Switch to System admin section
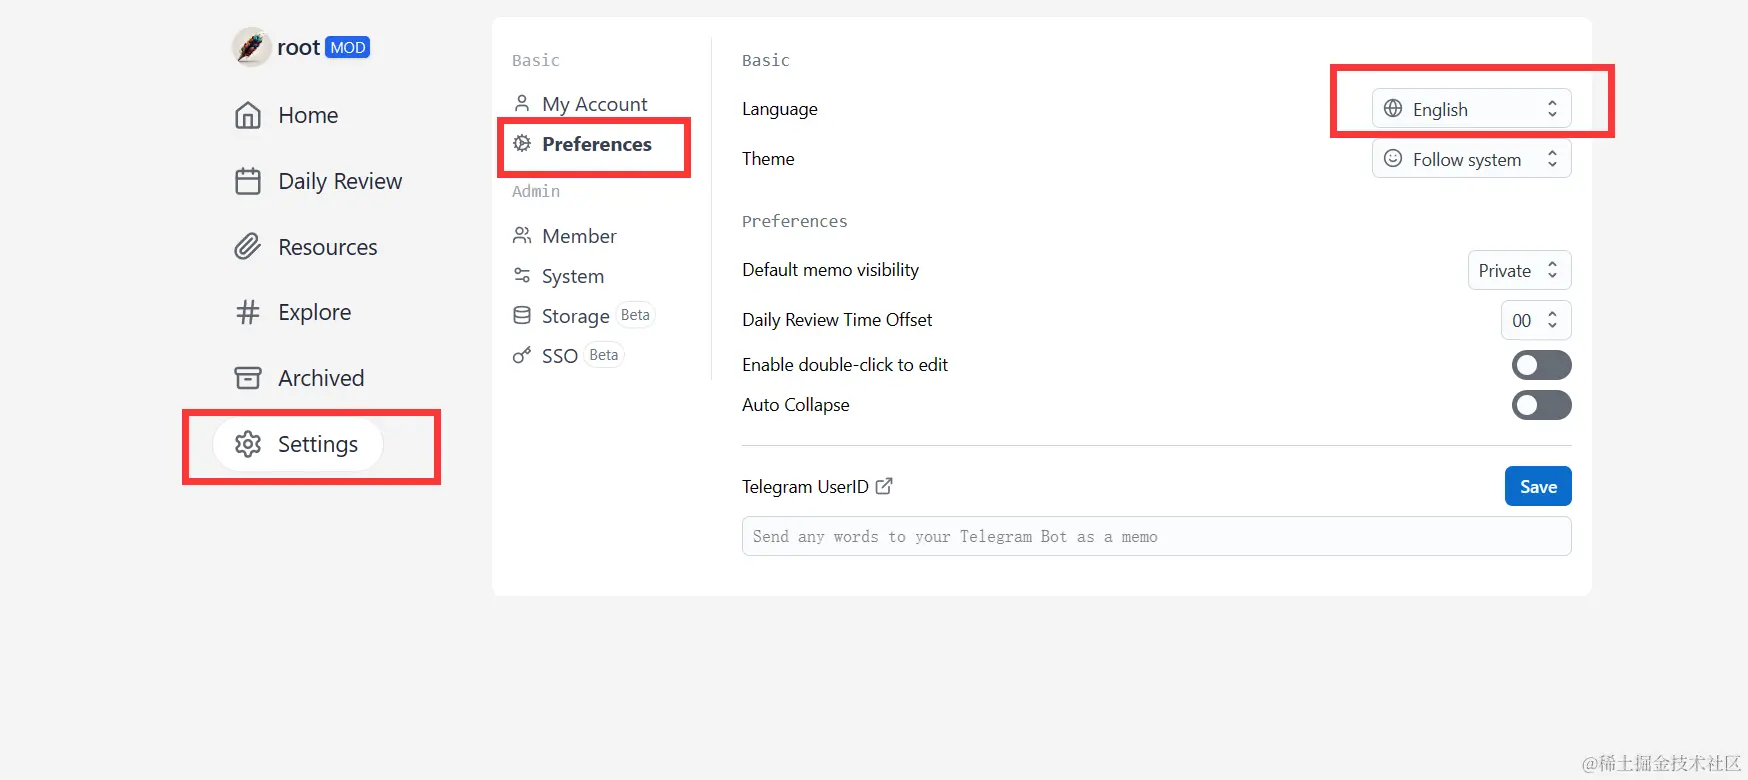Screen dimensions: 1748x780 (558, 276)
